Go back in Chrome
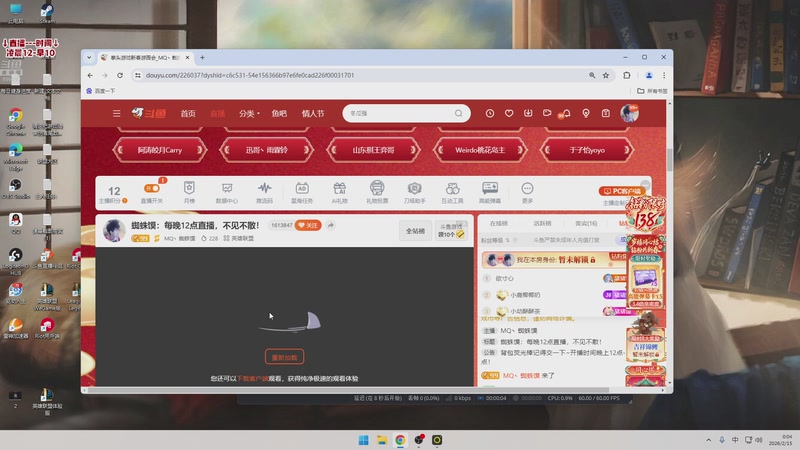800x450 pixels. point(90,75)
